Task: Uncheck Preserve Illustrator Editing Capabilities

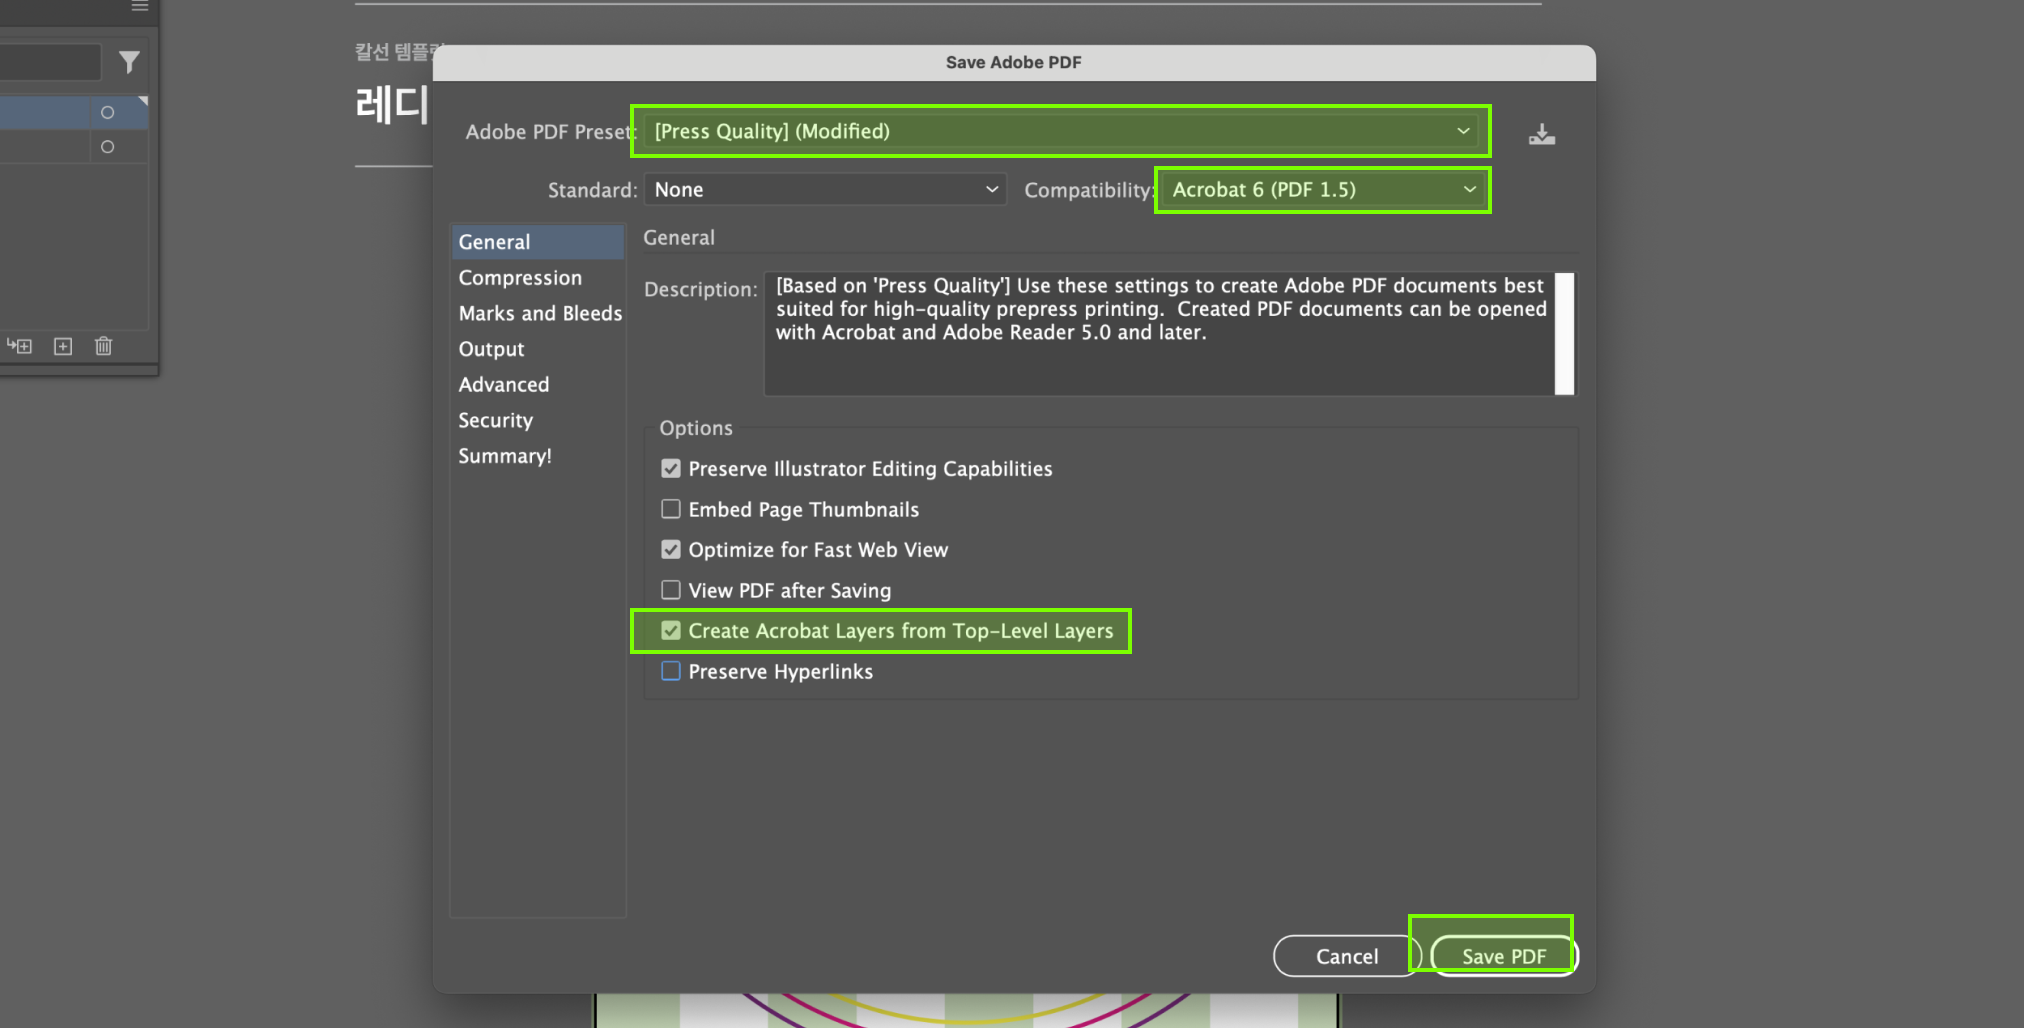Action: 671,468
